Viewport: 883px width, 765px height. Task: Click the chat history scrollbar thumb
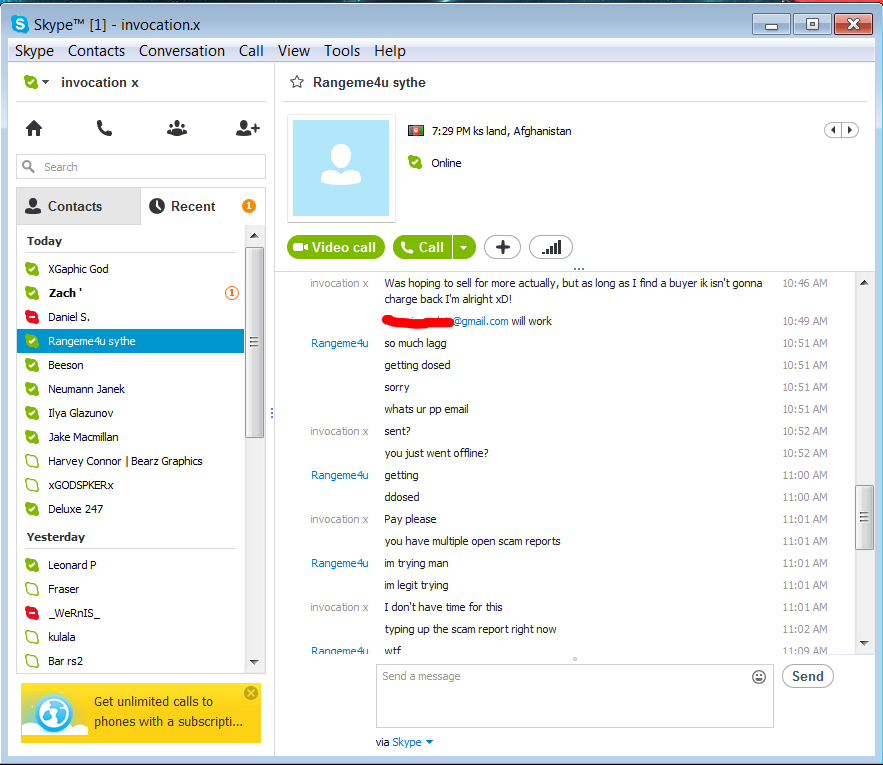(864, 517)
